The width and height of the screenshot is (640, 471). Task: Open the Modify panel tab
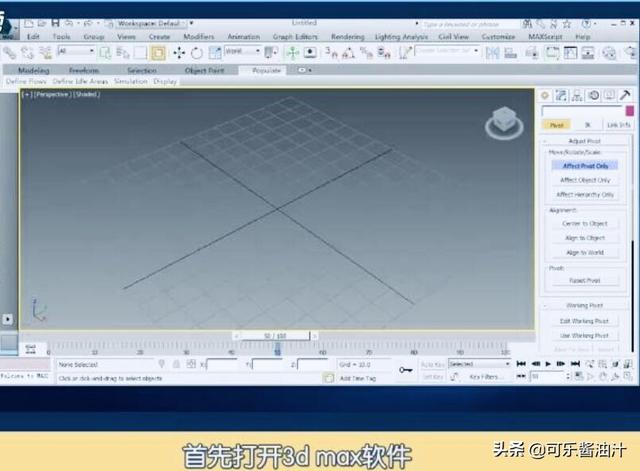point(561,96)
